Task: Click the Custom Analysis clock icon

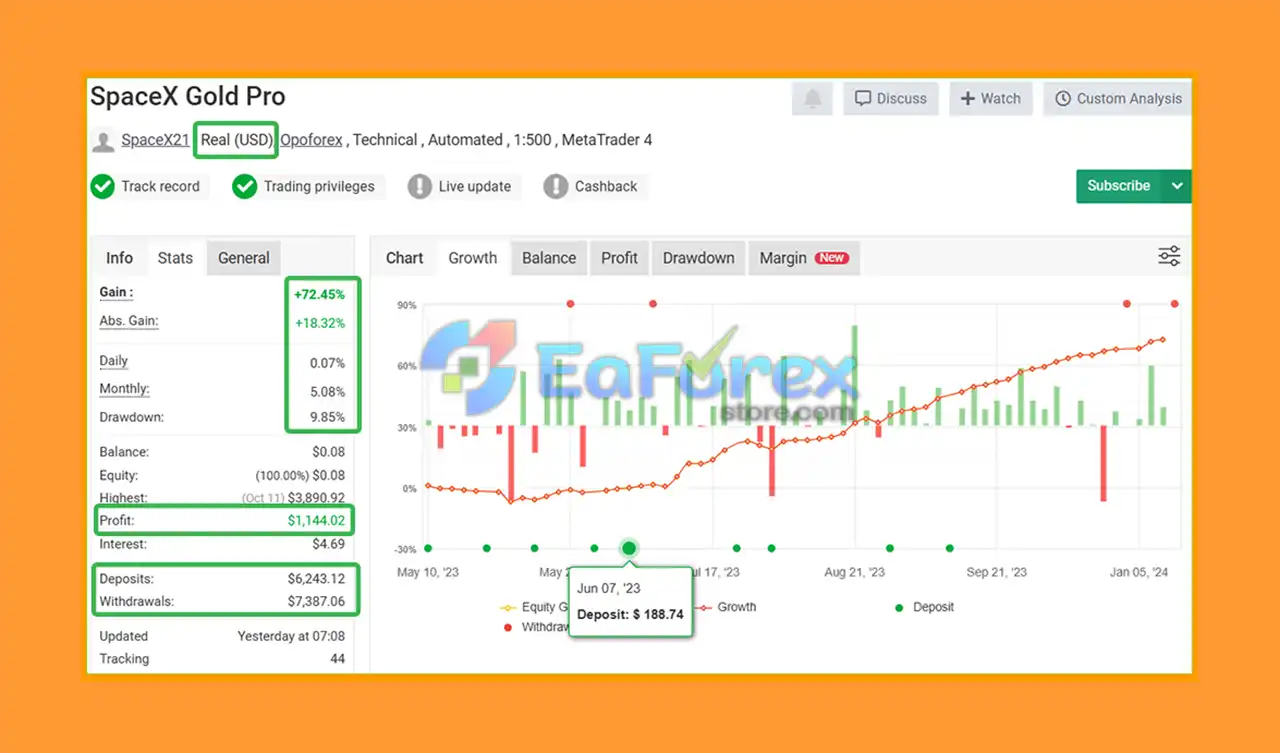Action: pos(1063,99)
